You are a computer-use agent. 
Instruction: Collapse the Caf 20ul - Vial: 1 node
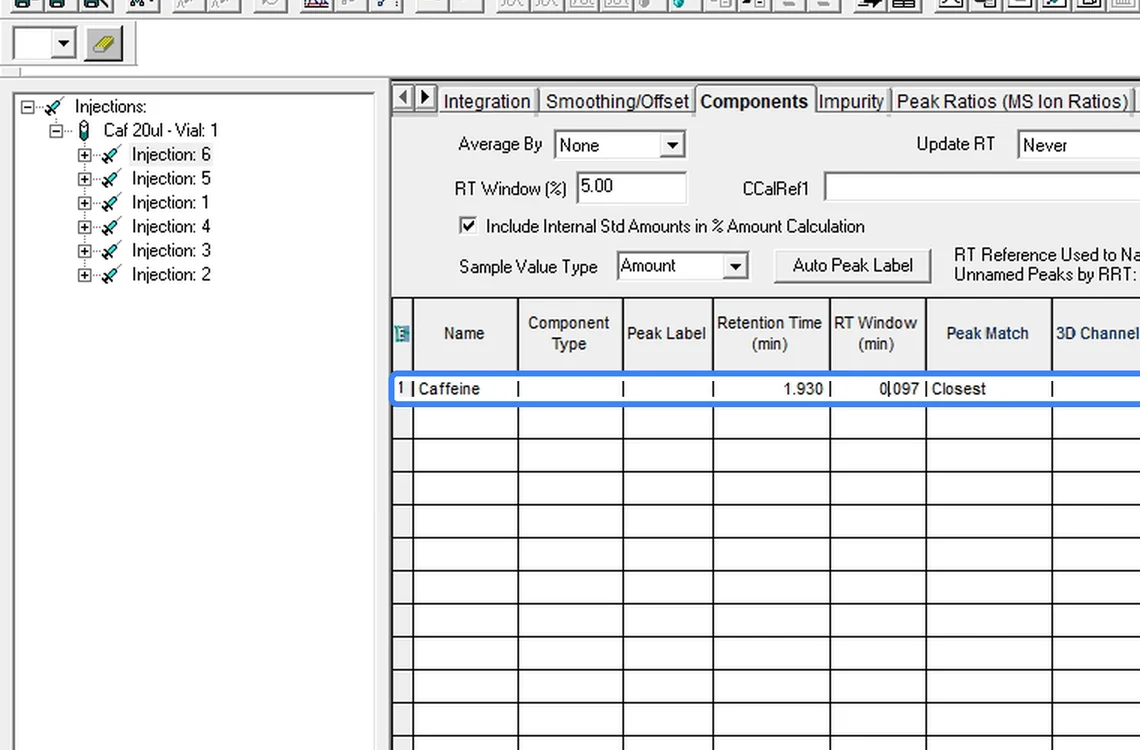point(56,132)
